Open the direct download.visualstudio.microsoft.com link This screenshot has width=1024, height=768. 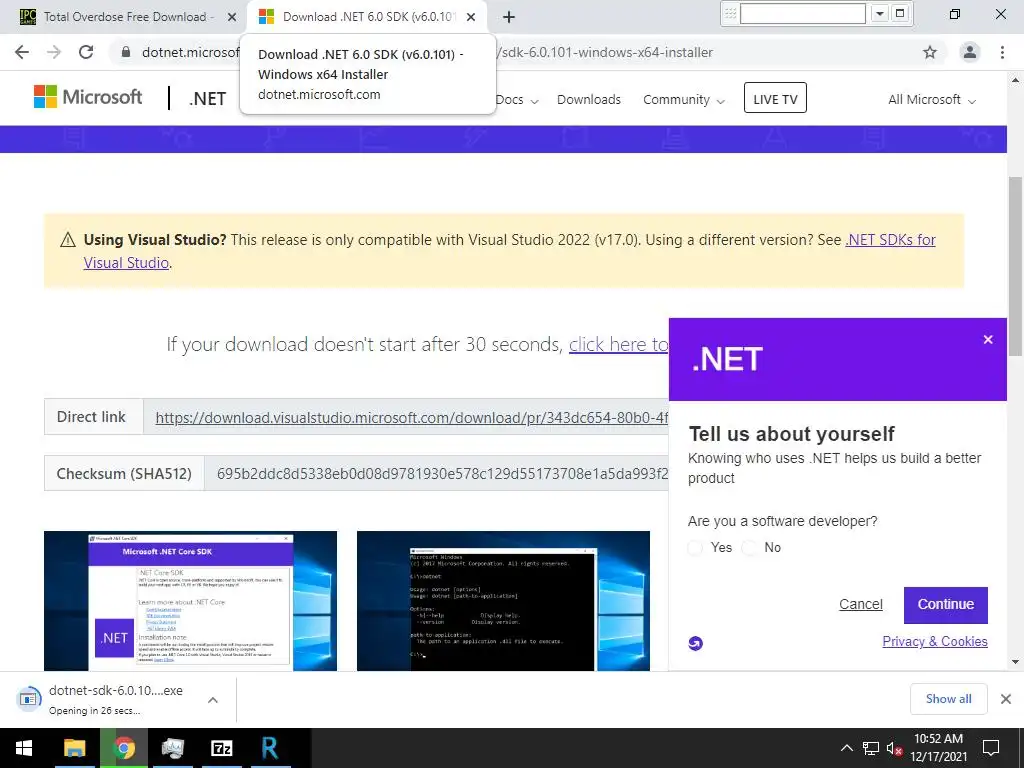[x=411, y=417]
